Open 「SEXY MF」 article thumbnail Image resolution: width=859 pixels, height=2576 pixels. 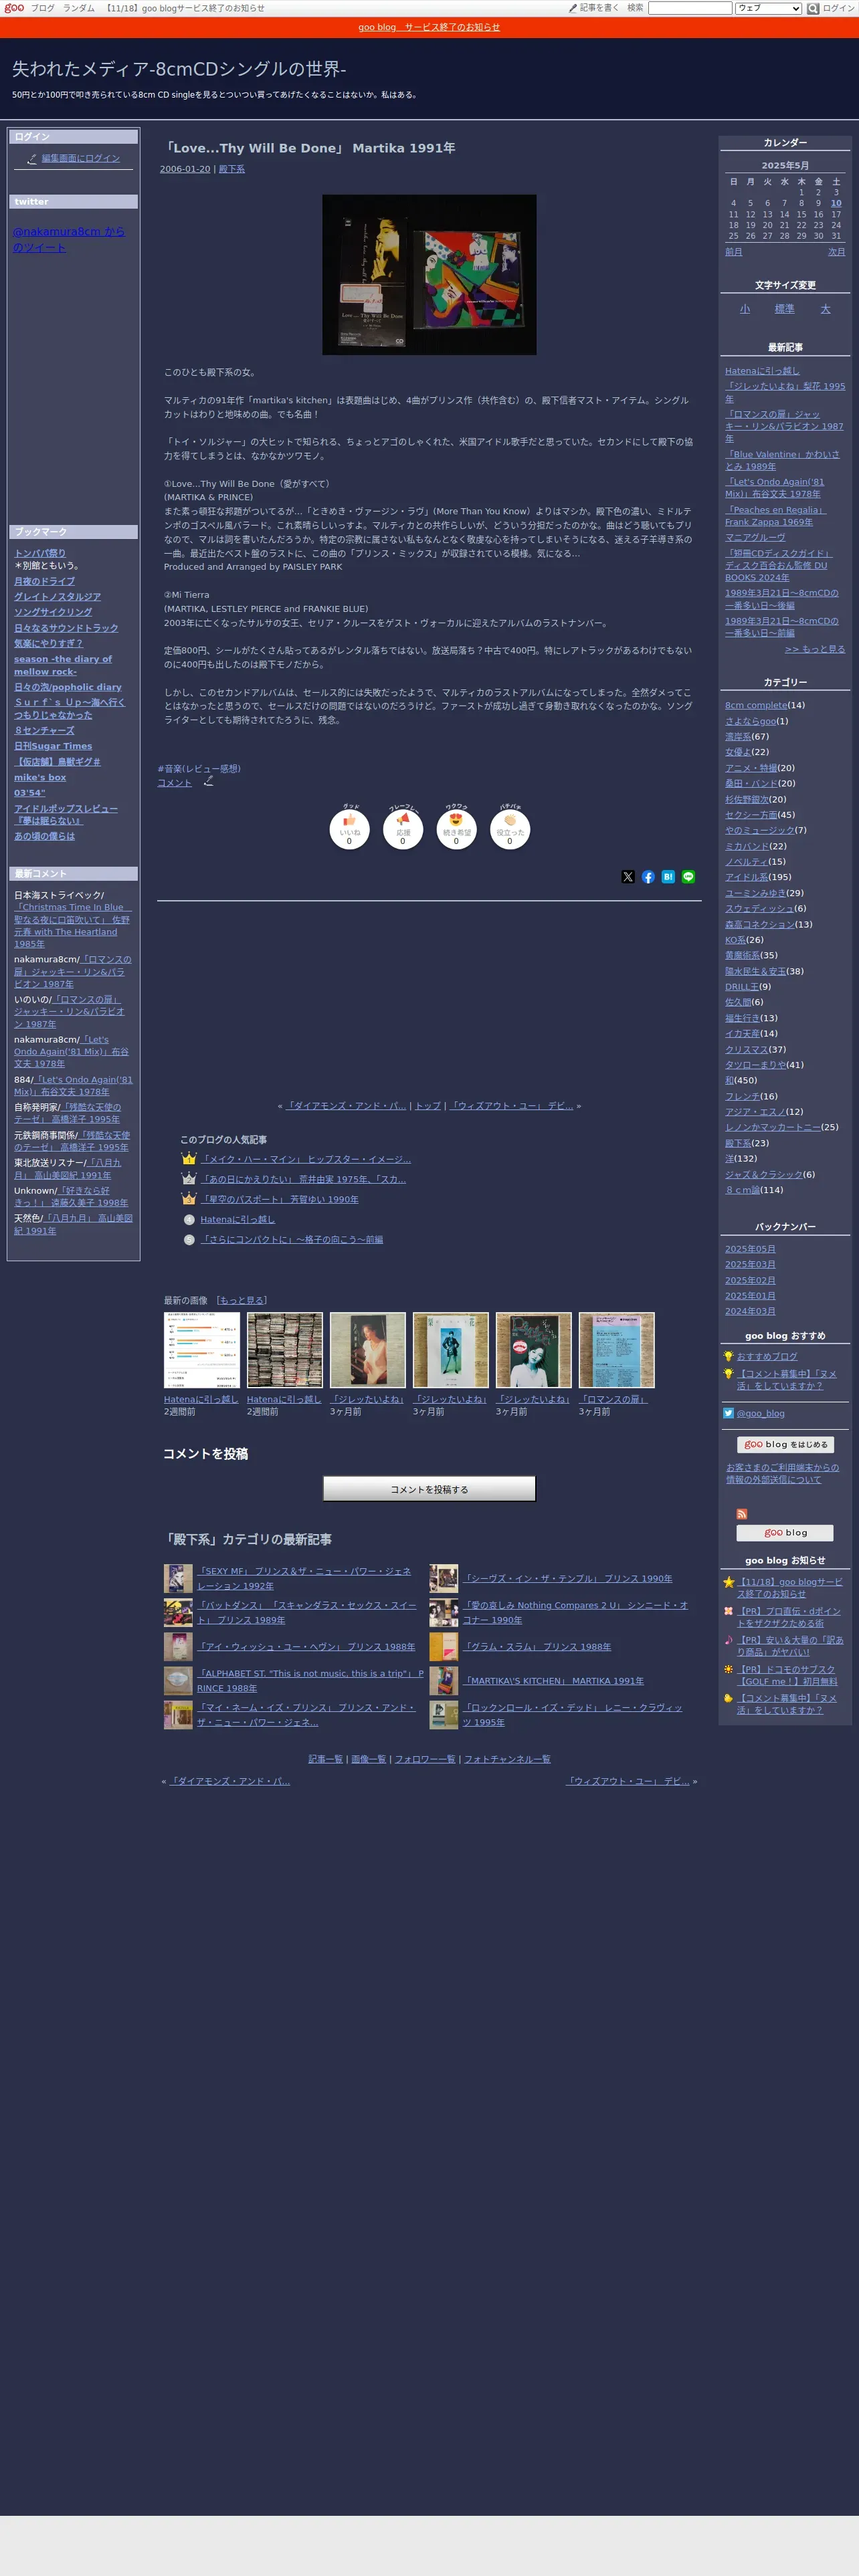pyautogui.click(x=178, y=1578)
